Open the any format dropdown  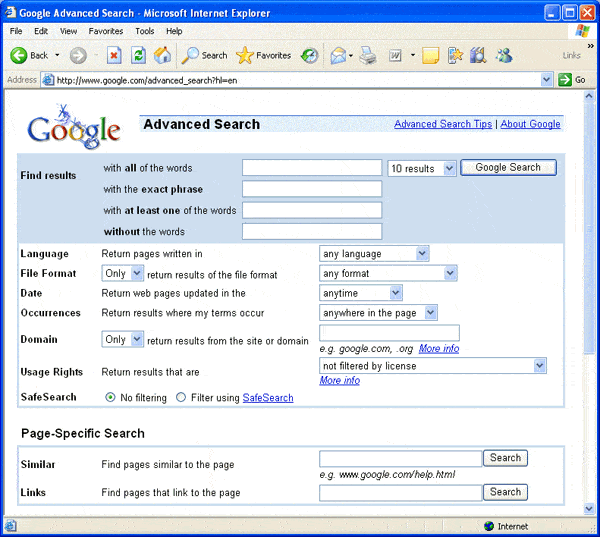(388, 273)
